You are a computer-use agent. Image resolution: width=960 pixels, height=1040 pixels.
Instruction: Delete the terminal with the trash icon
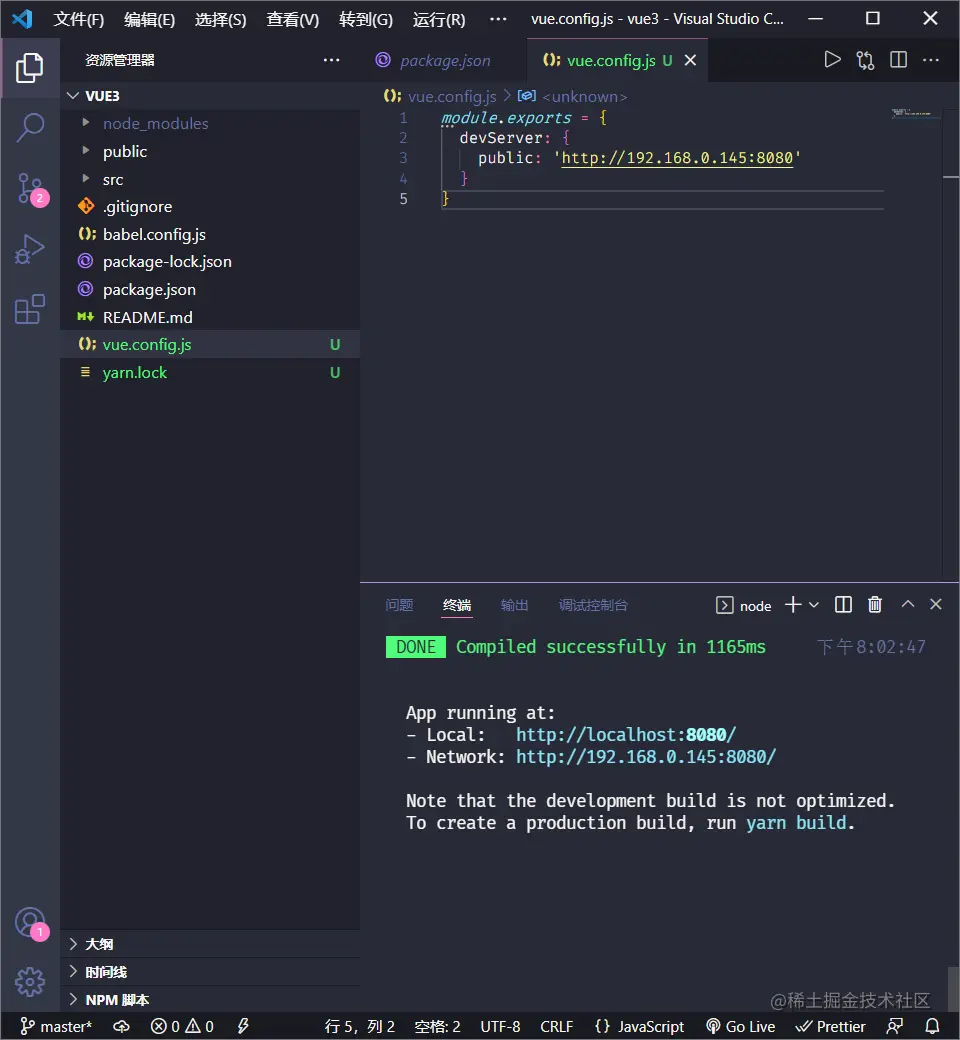tap(874, 604)
